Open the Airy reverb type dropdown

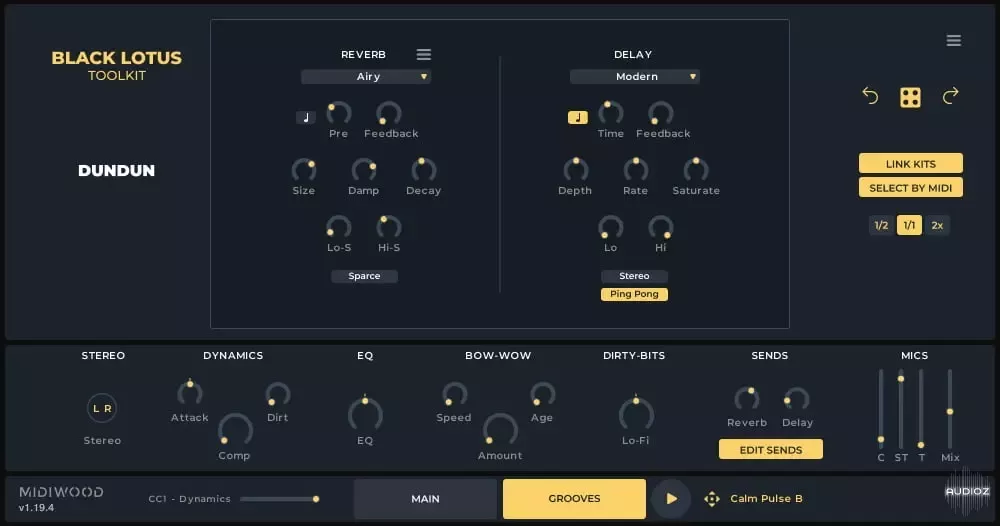pyautogui.click(x=366, y=77)
